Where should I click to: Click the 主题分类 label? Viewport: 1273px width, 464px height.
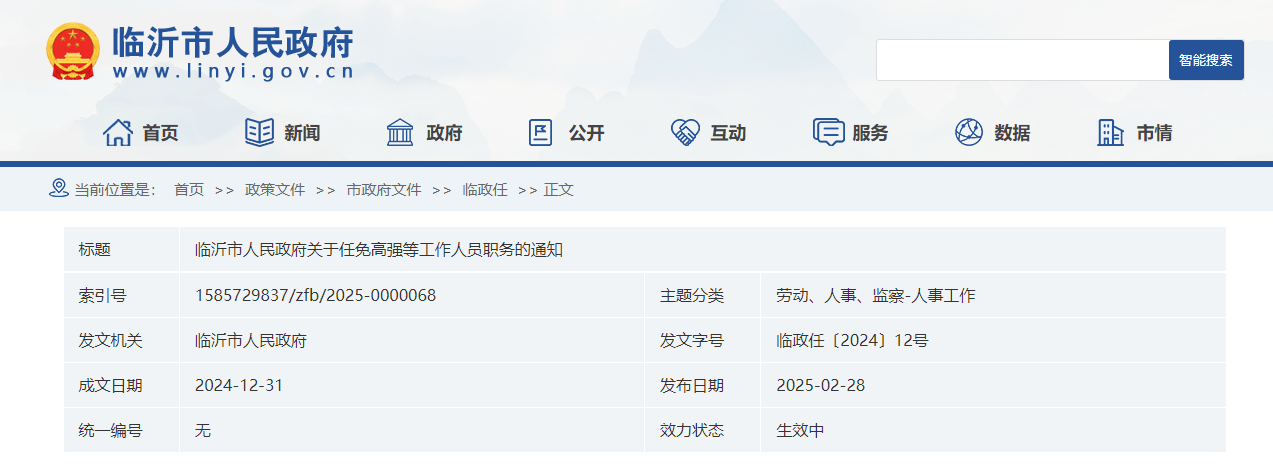pyautogui.click(x=691, y=295)
